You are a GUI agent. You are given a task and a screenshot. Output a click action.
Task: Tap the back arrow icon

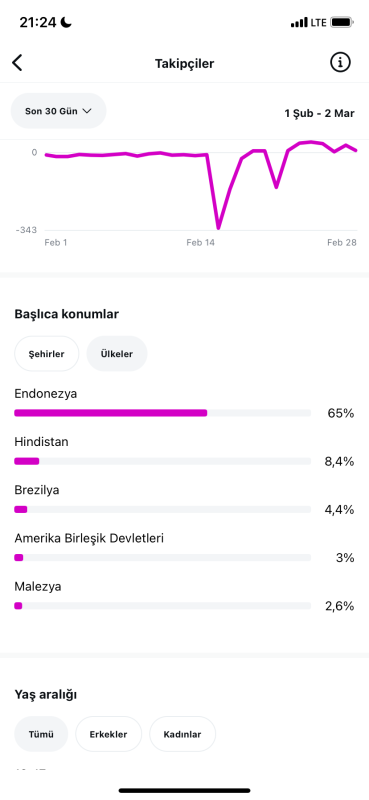[x=17, y=63]
